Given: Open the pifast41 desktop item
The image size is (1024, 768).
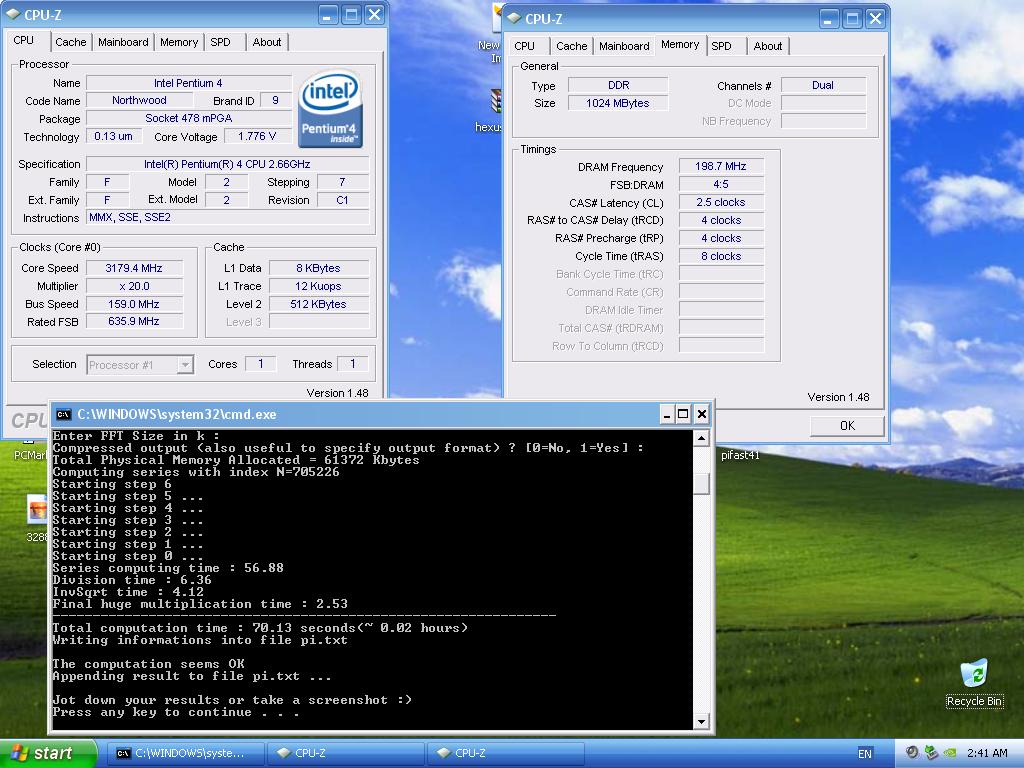Looking at the screenshot, I should pos(740,455).
